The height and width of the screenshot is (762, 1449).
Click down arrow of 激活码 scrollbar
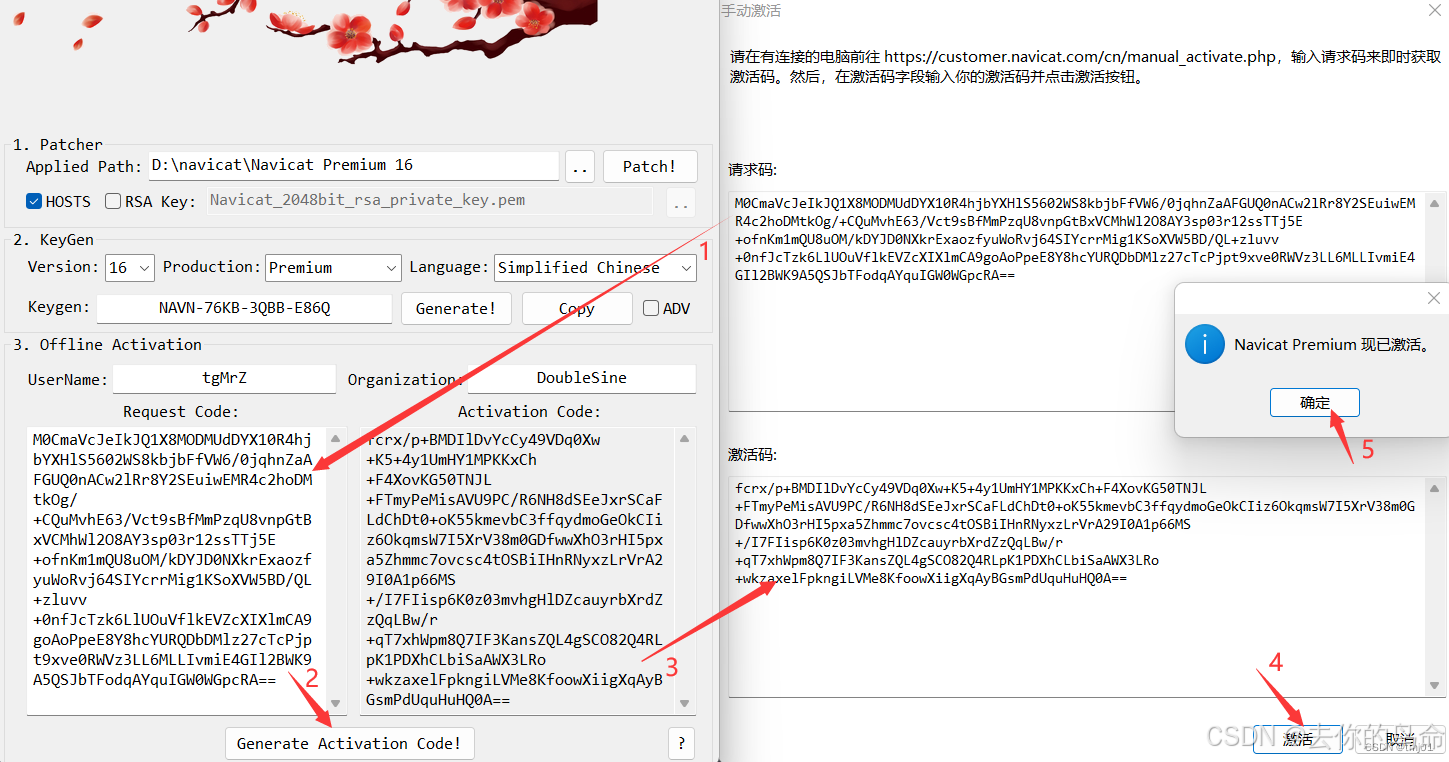(x=1436, y=687)
